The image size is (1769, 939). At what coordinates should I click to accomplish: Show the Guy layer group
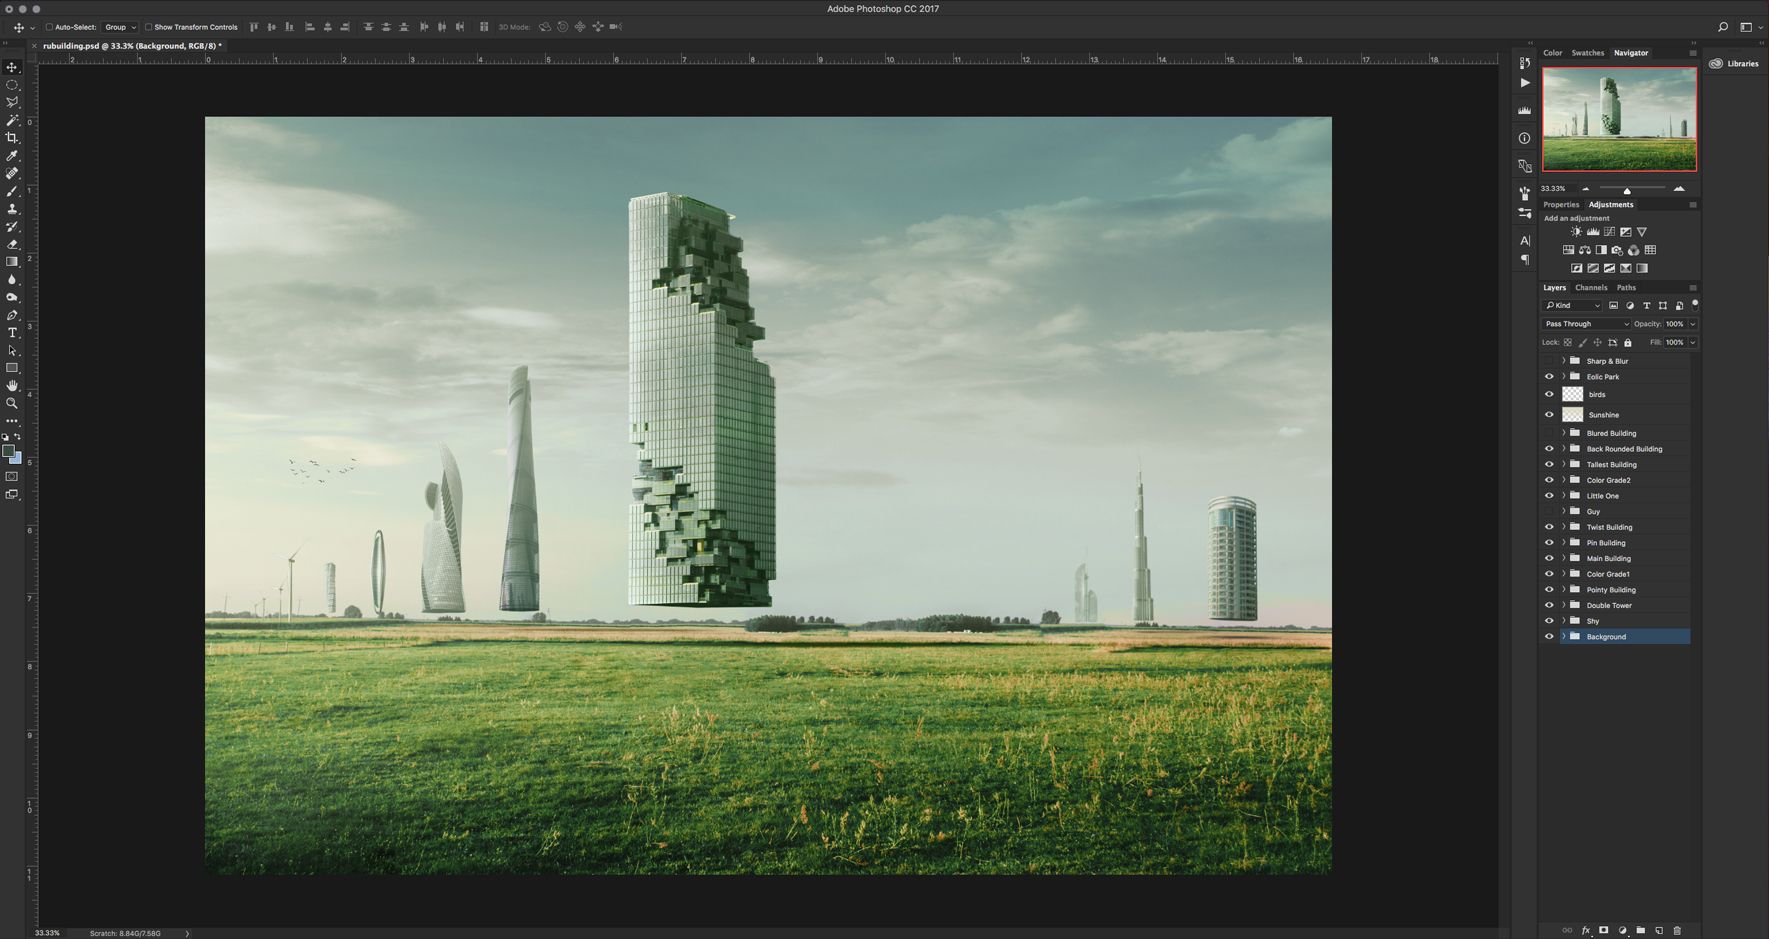1549,512
